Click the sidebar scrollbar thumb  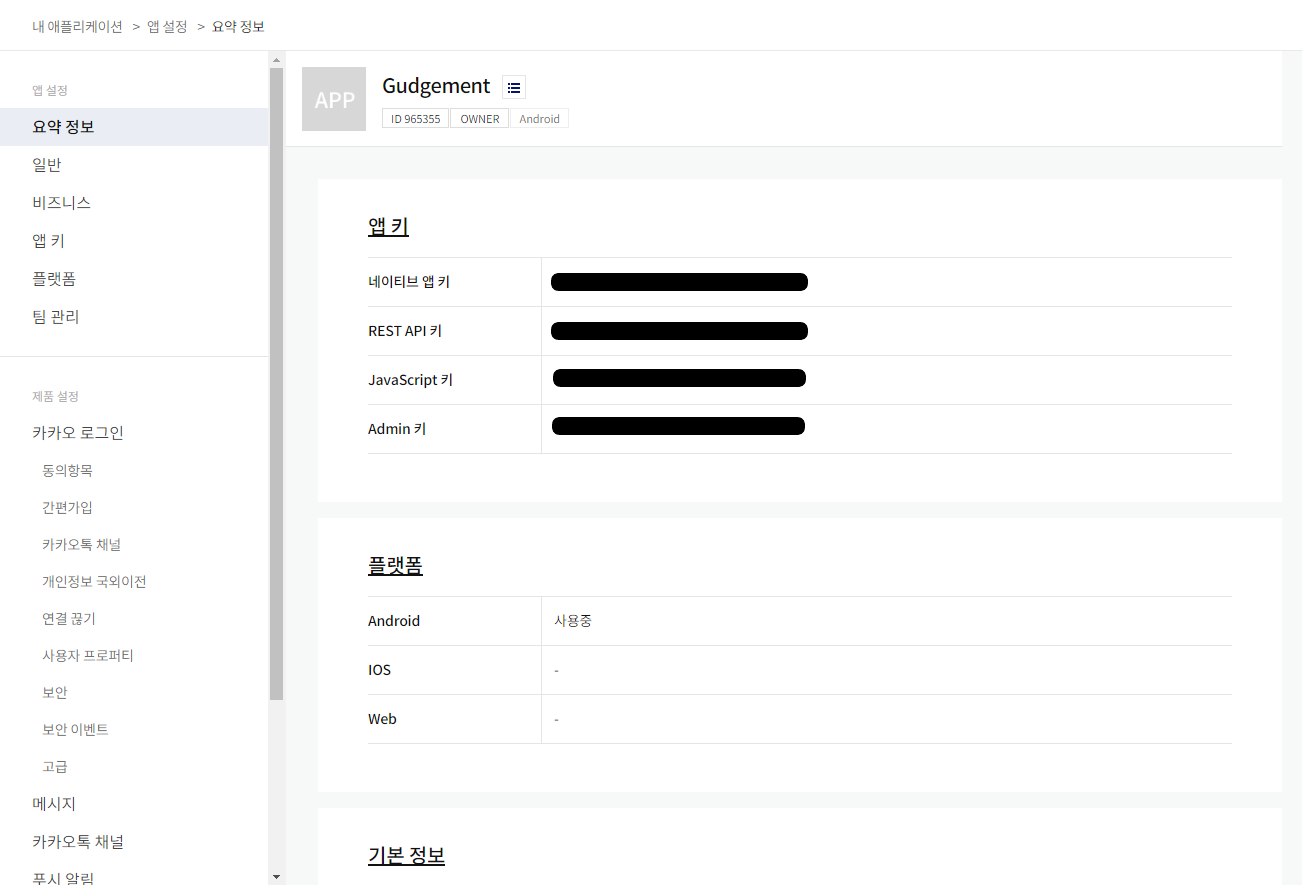[x=276, y=383]
